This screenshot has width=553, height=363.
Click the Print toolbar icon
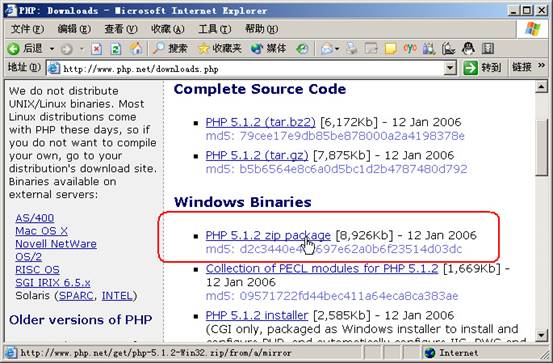point(351,48)
